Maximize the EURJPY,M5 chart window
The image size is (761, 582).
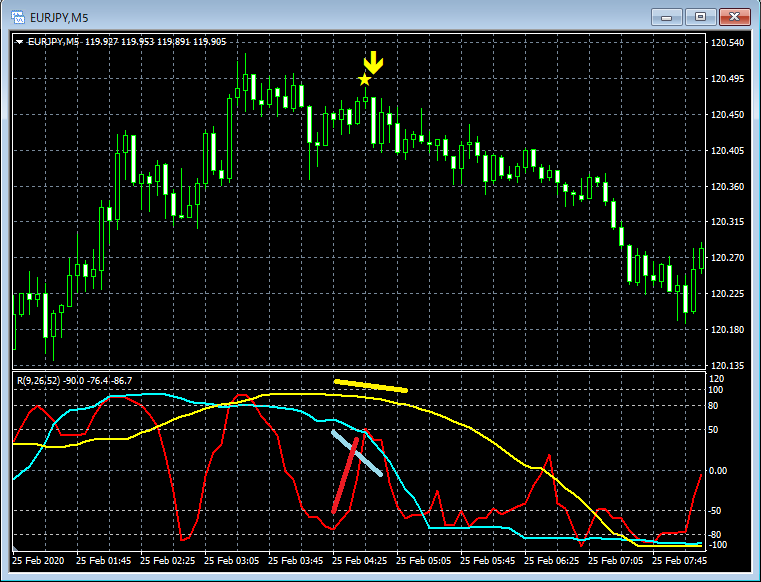pyautogui.click(x=700, y=17)
